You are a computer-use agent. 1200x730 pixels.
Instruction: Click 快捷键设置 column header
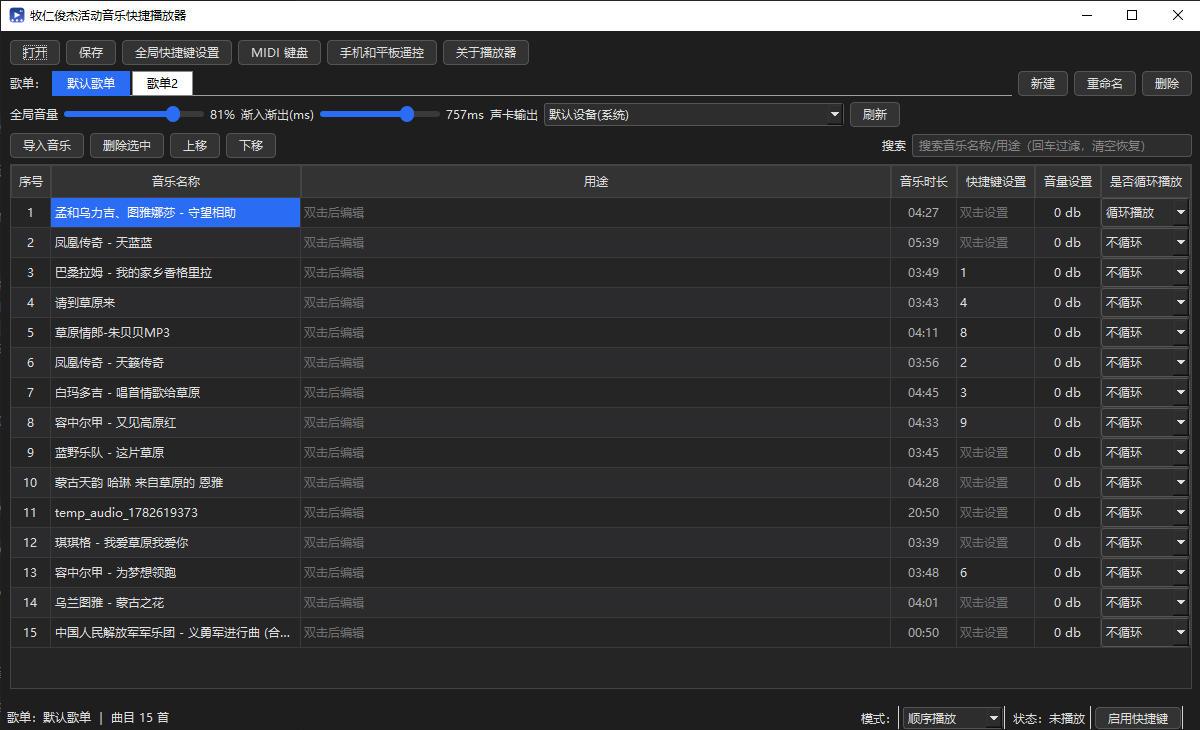click(996, 181)
